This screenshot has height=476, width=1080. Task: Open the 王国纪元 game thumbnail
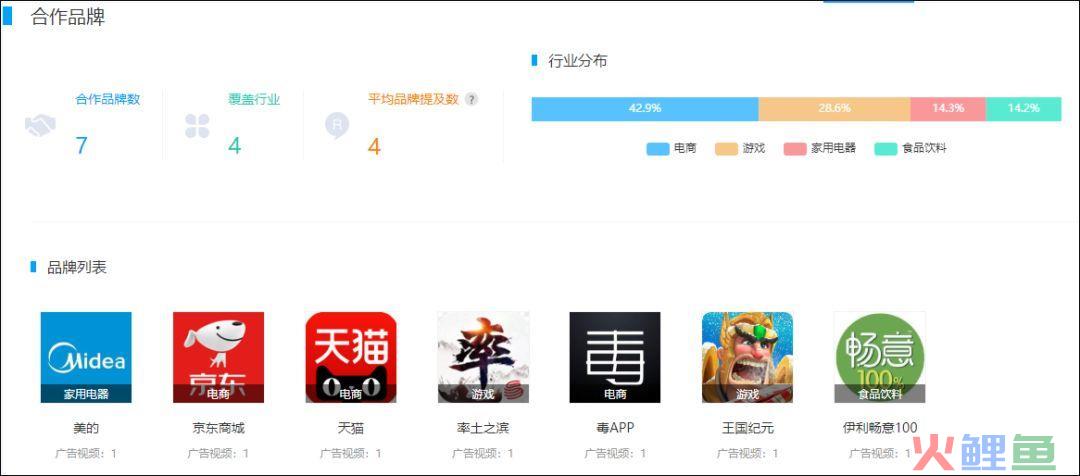click(747, 357)
